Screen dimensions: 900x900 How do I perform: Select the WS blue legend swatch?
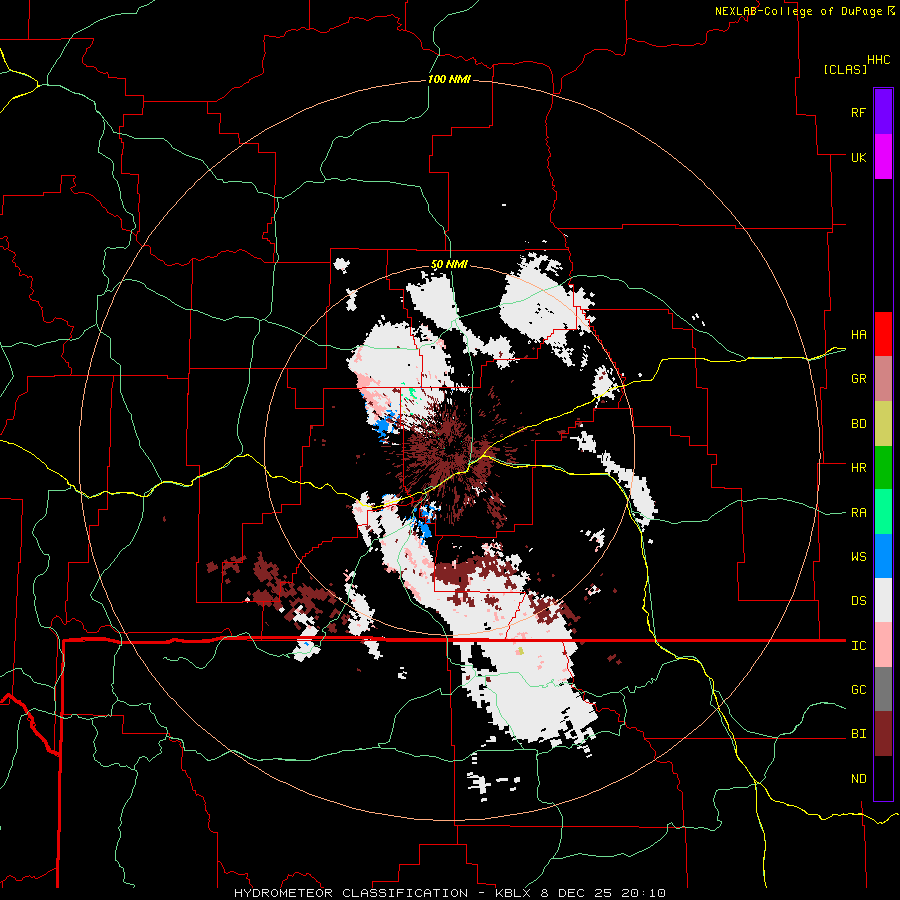883,556
